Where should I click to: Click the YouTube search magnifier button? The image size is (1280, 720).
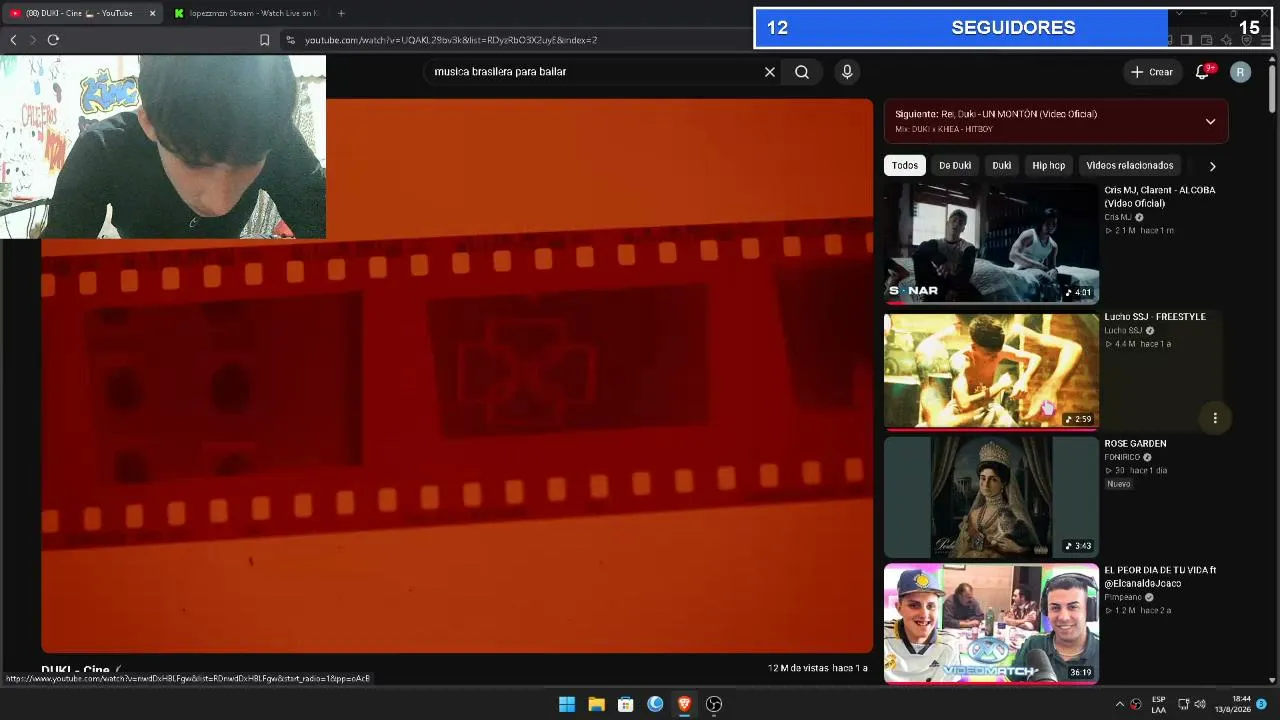(802, 72)
